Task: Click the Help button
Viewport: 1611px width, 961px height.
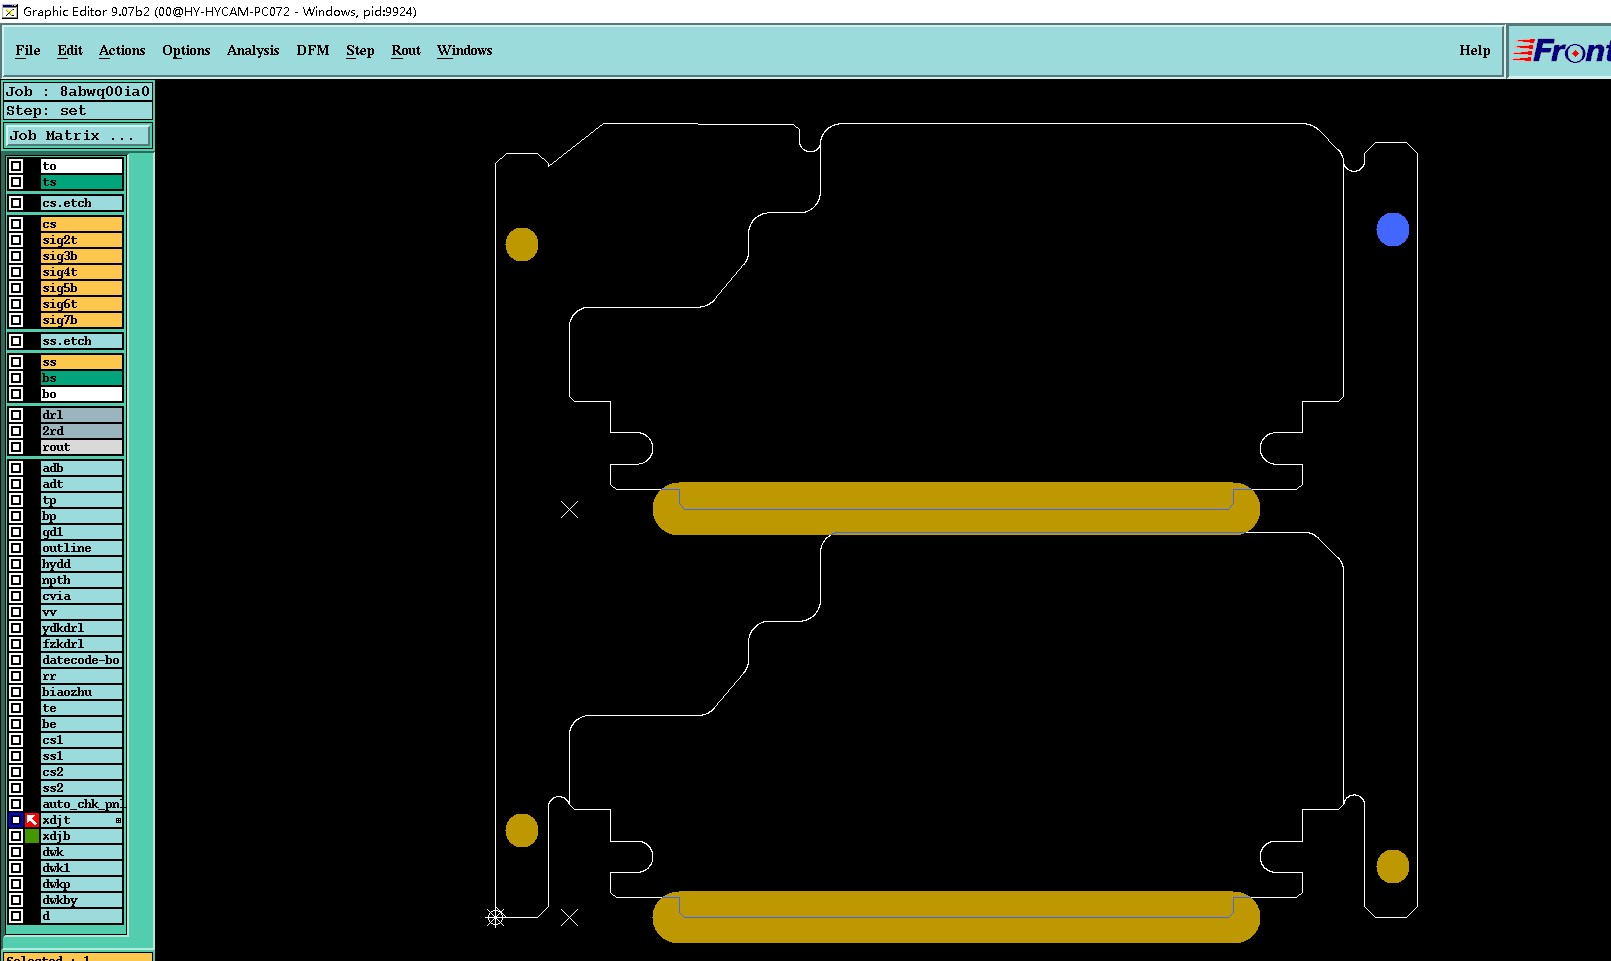Action: click(1474, 50)
